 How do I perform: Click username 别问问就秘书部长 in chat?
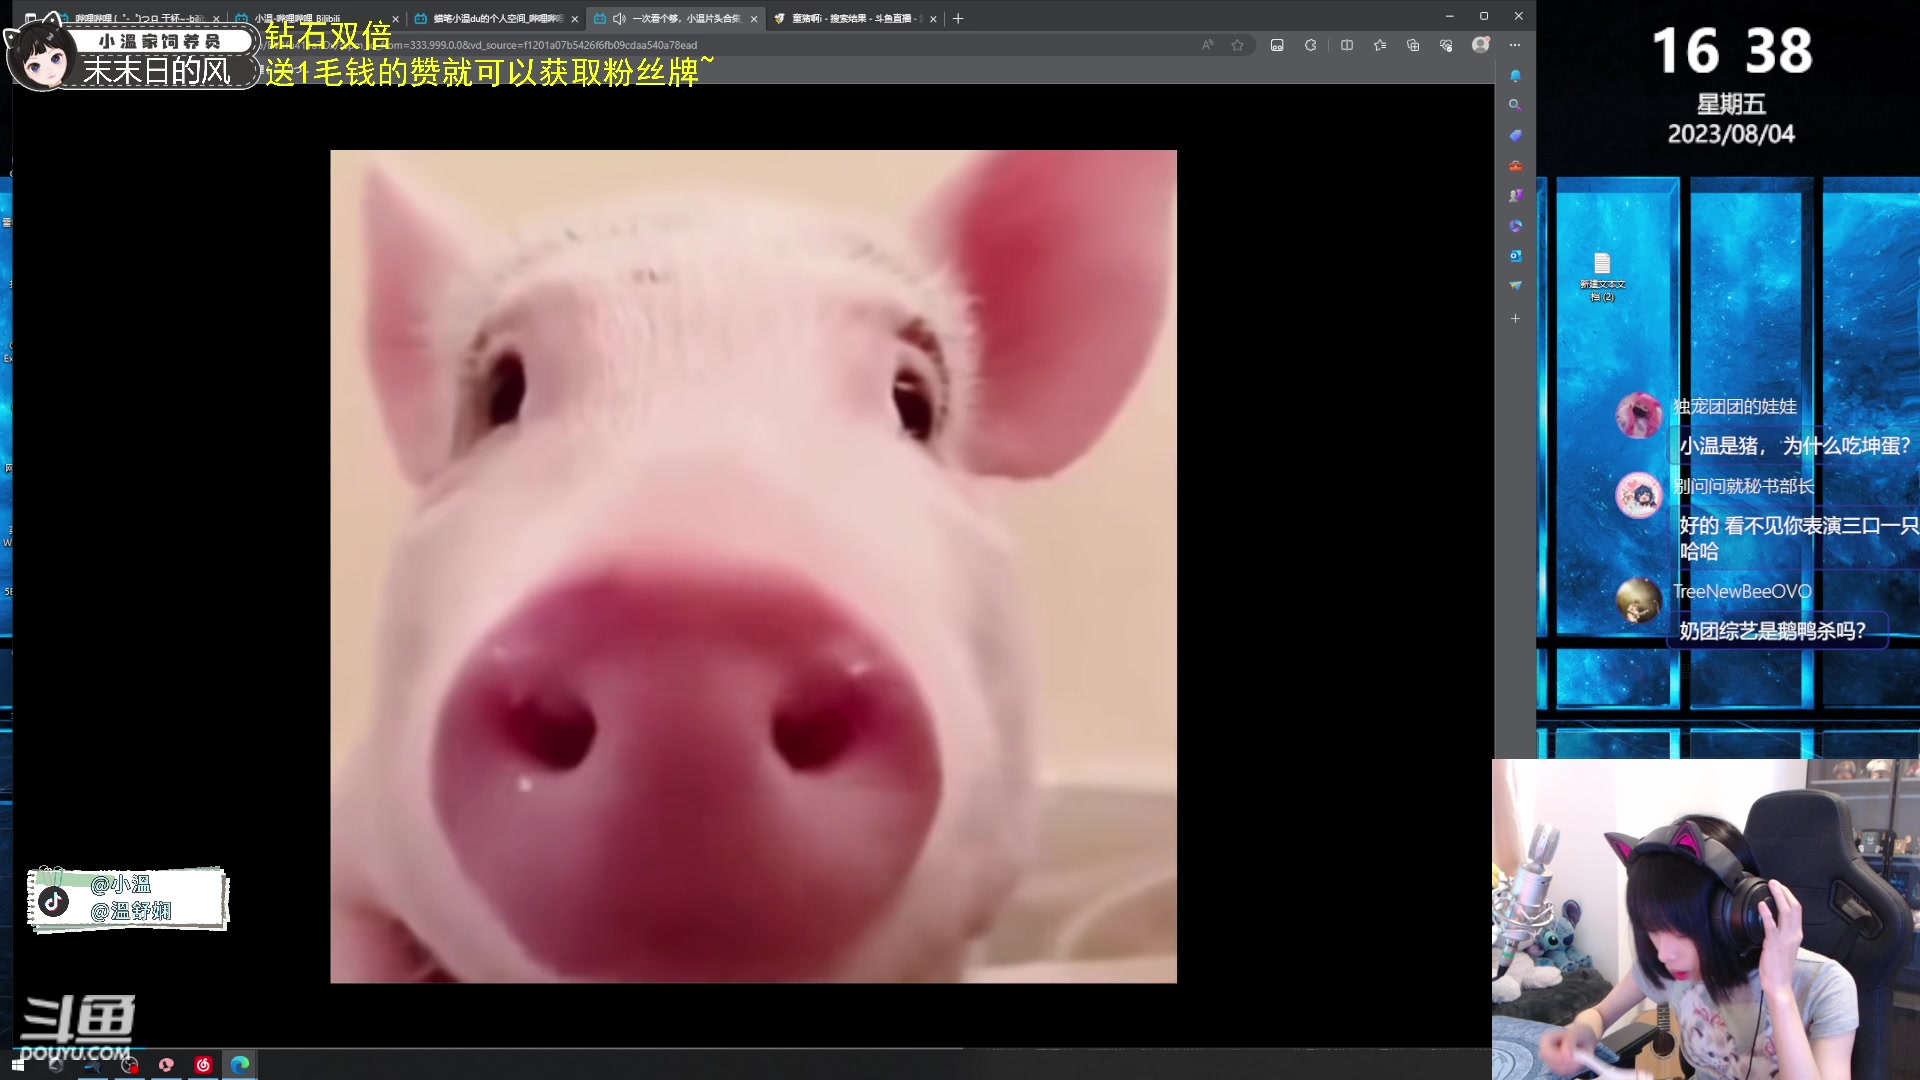(x=1743, y=486)
